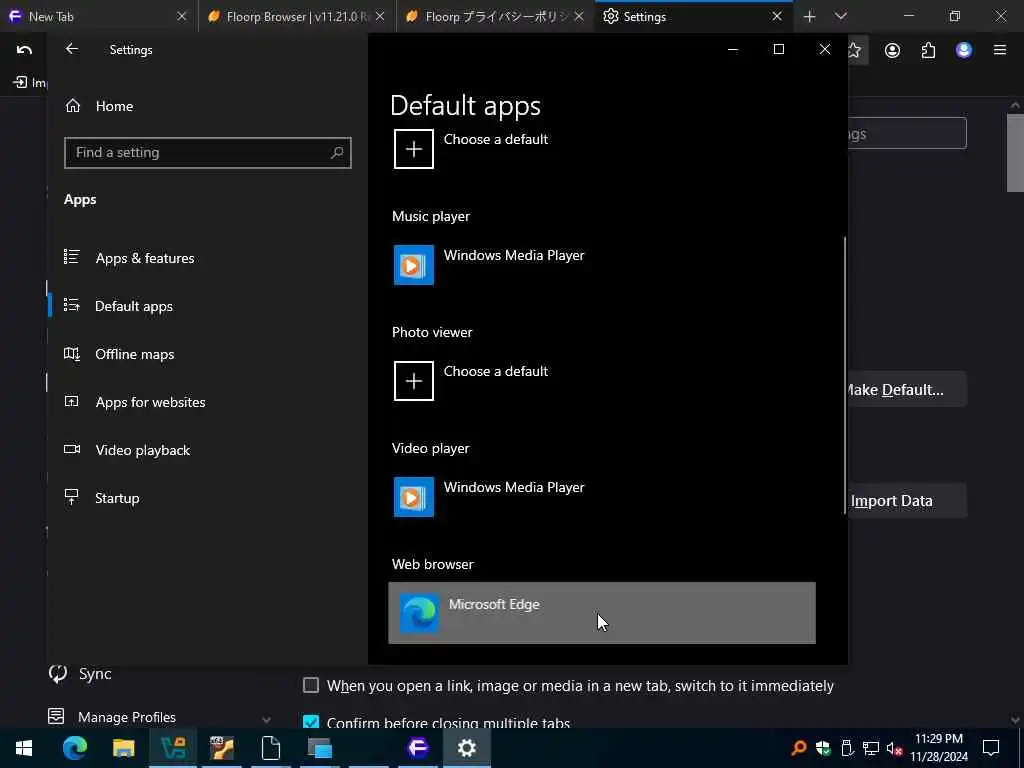This screenshot has width=1024, height=768.
Task: Click Windows Media Player icon under Music player
Action: click(x=413, y=264)
